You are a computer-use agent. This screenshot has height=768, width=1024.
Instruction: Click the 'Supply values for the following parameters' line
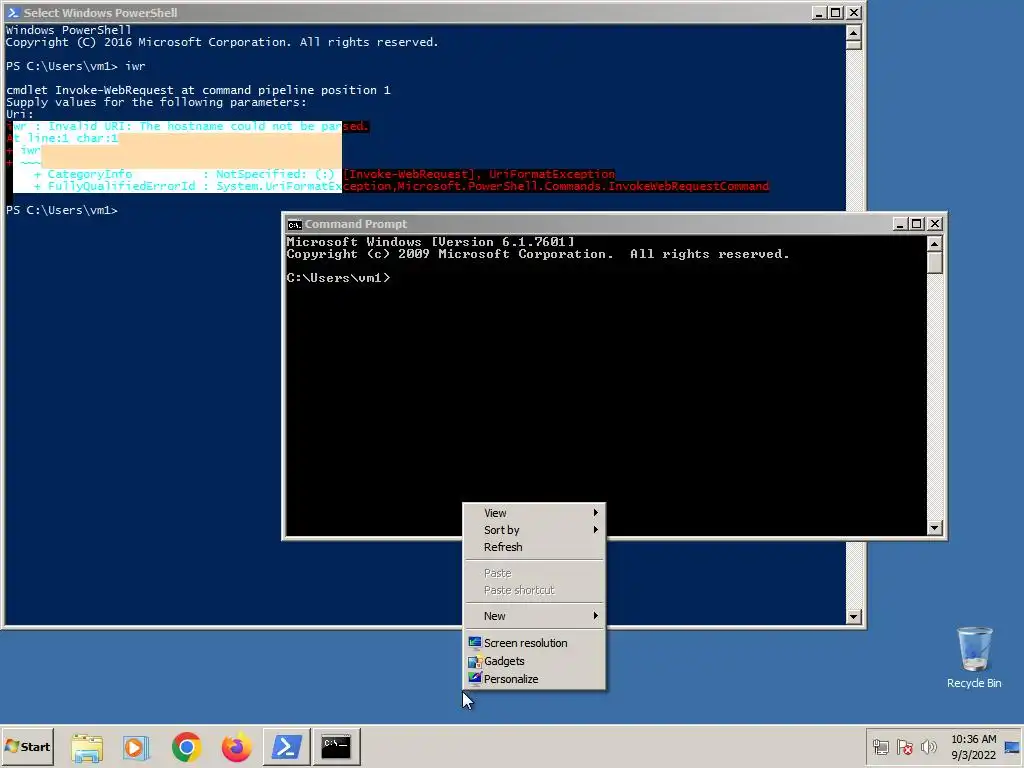click(156, 103)
